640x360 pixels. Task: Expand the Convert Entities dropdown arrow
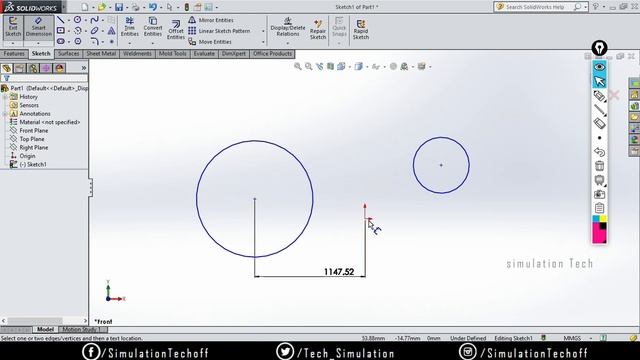153,43
